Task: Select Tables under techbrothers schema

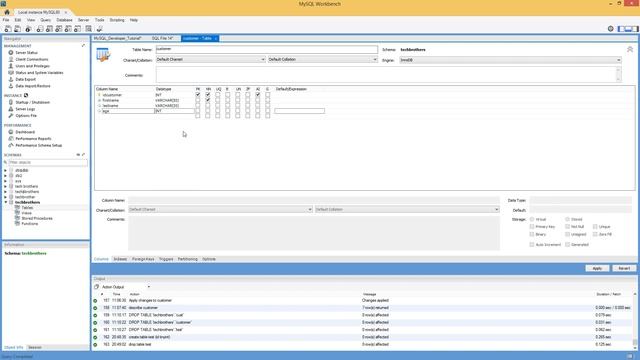Action: [x=27, y=208]
